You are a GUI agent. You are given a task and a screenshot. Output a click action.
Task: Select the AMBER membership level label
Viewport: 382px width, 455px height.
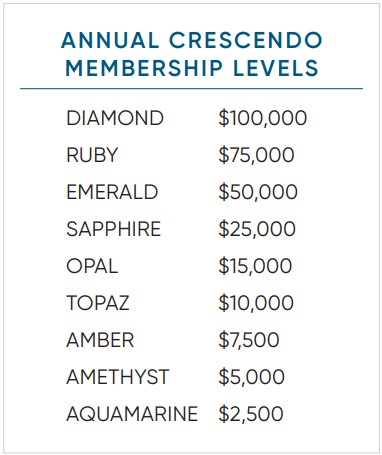click(x=100, y=340)
